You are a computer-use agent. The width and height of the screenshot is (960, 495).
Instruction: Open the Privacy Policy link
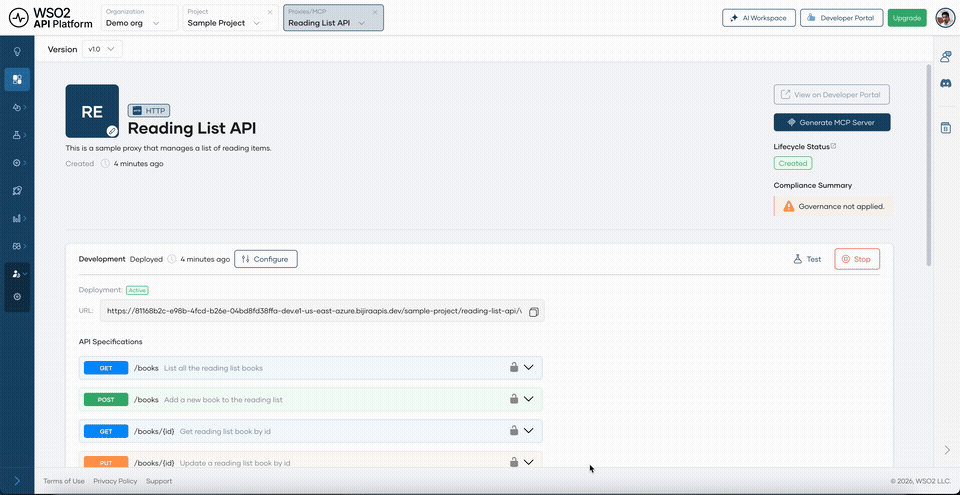115,481
